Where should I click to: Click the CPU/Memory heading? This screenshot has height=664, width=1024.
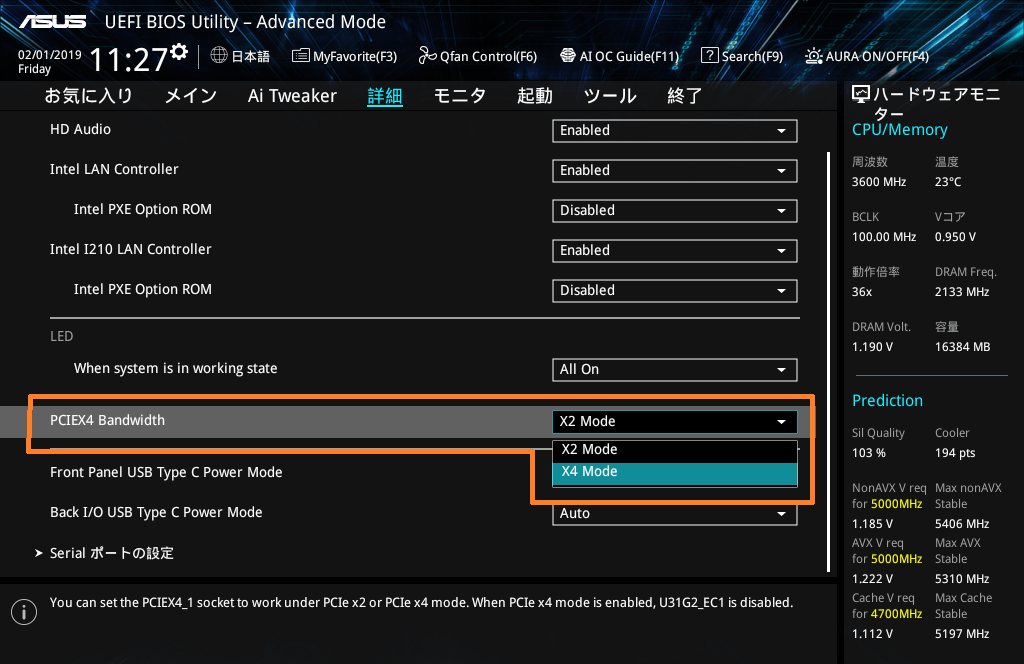[899, 130]
